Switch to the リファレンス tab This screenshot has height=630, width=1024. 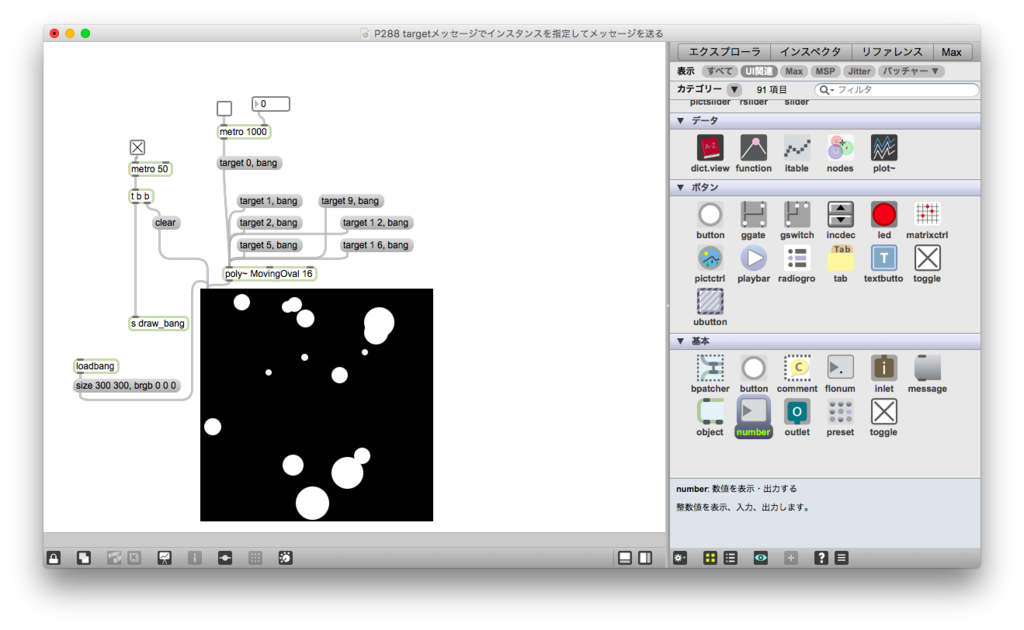891,51
